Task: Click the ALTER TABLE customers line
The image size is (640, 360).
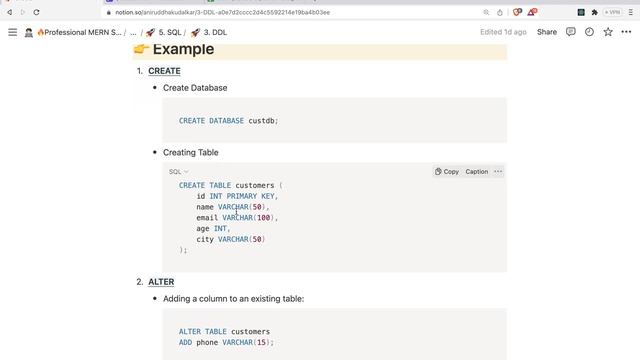Action: pos(224,331)
